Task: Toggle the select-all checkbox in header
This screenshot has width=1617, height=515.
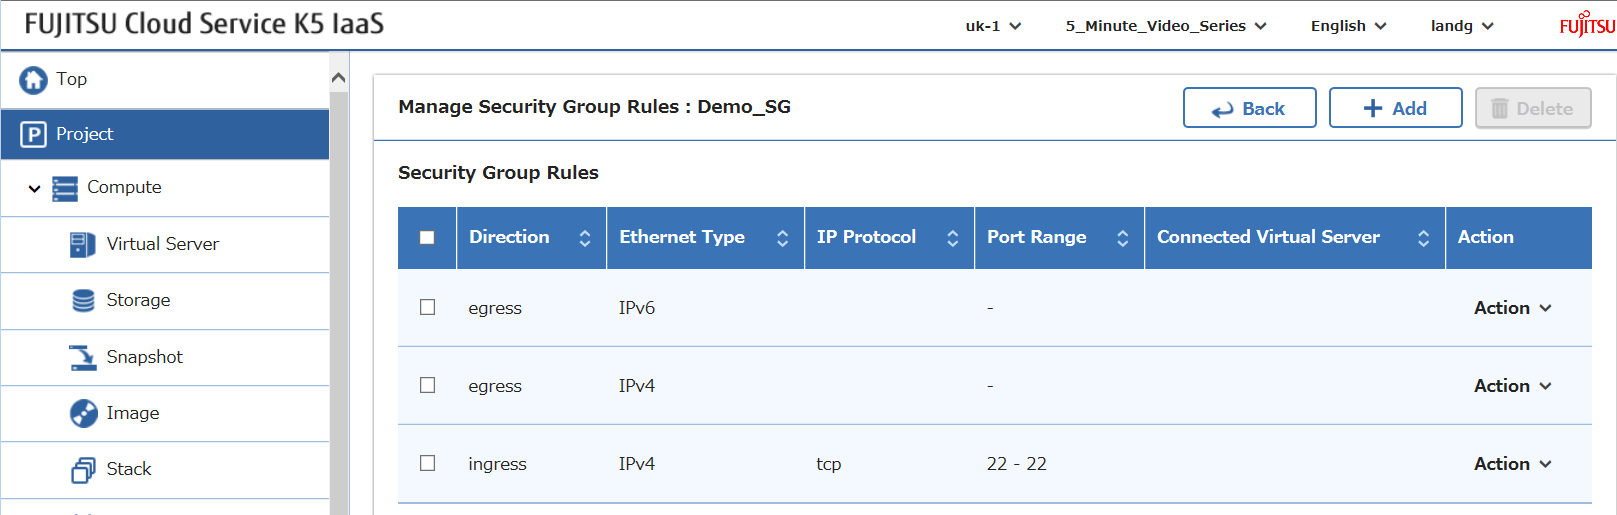Action: pyautogui.click(x=427, y=237)
